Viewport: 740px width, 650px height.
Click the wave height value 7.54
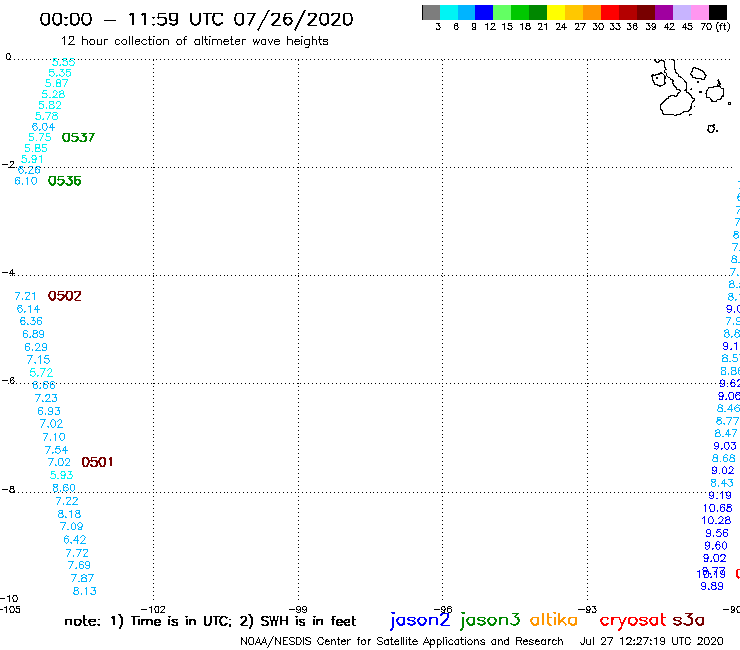pyautogui.click(x=56, y=450)
